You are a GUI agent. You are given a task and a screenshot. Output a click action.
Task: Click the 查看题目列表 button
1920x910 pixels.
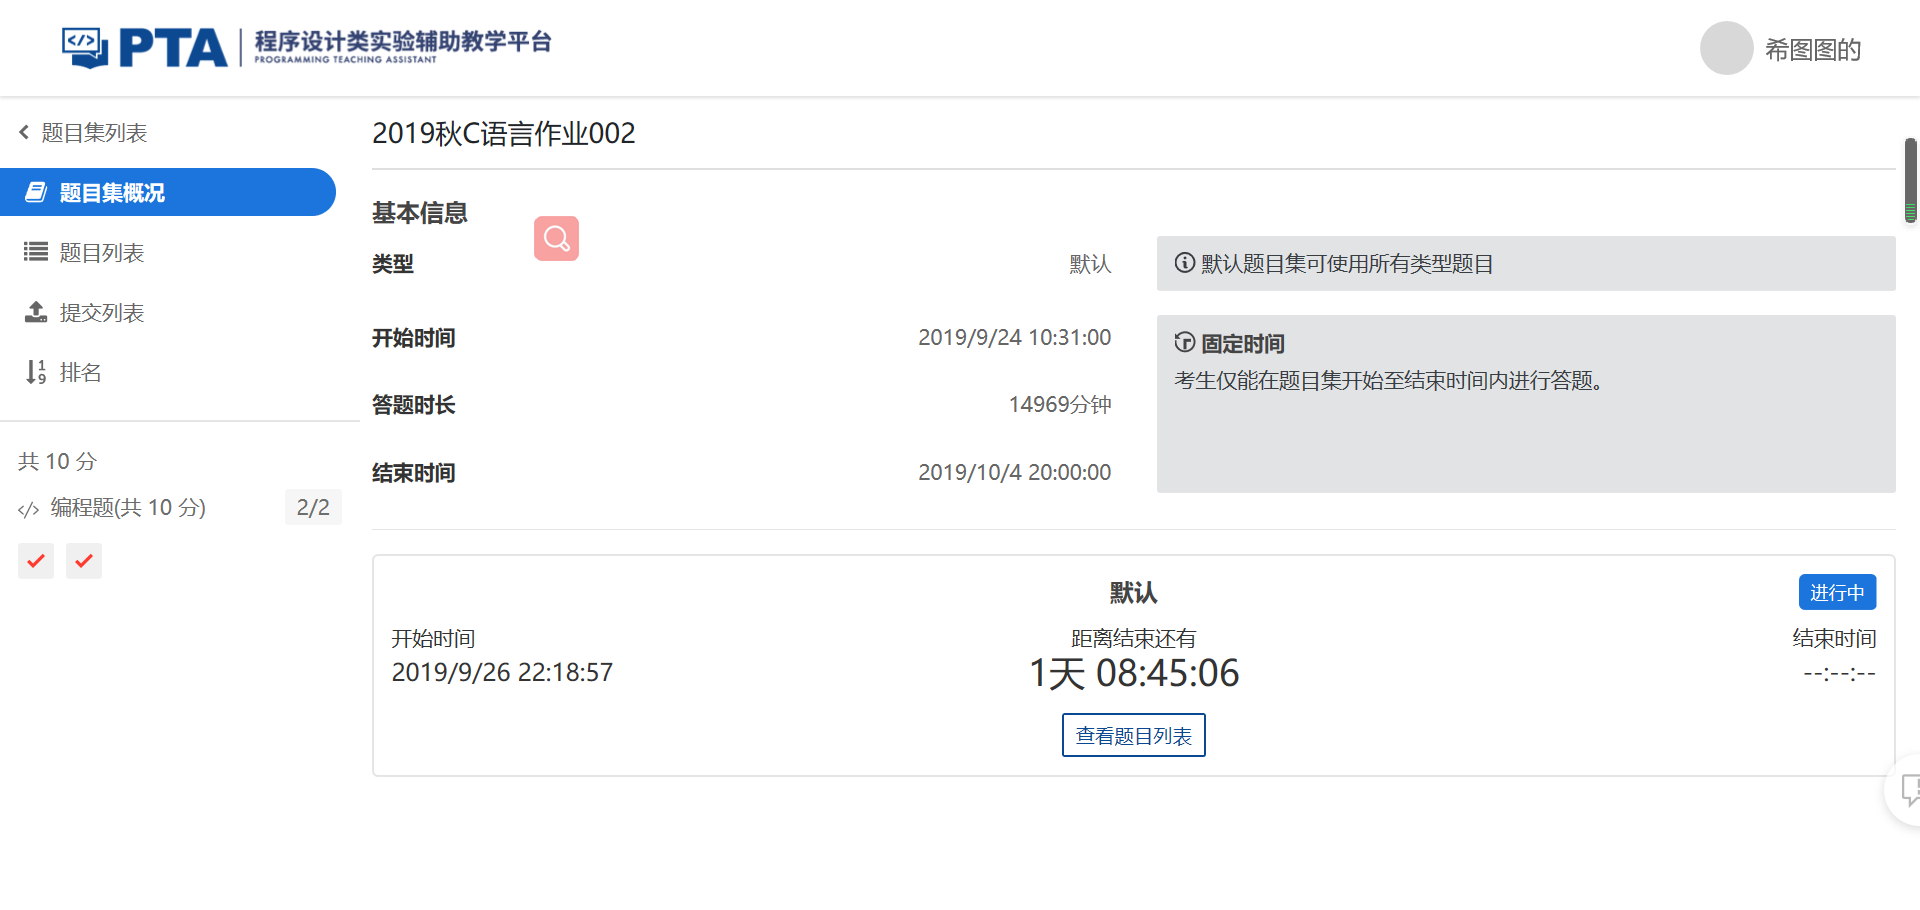[1133, 736]
